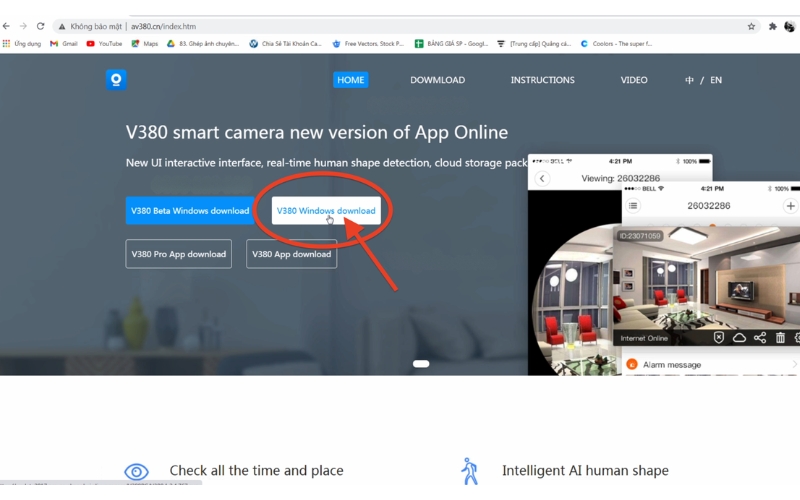The width and height of the screenshot is (800, 500).
Task: Tap the back chevron in Viewing phone mockup
Action: tap(542, 179)
